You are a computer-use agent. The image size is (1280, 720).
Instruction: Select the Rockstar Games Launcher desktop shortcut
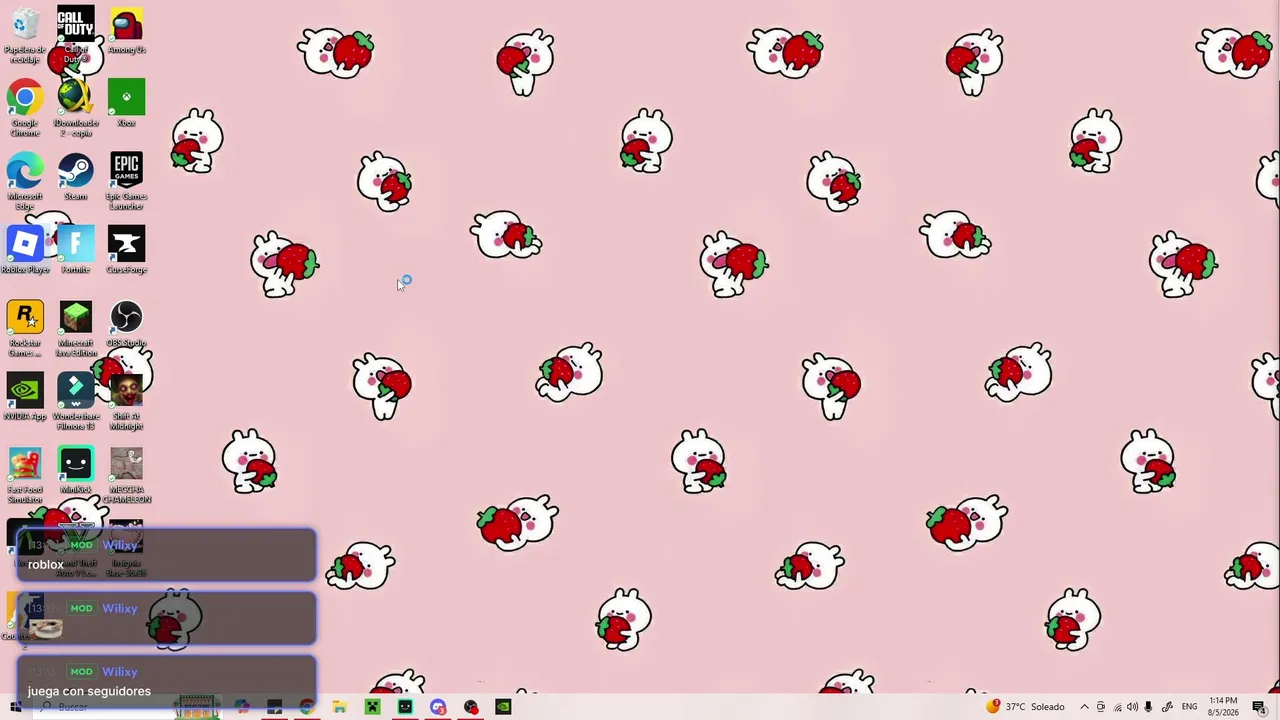point(25,329)
